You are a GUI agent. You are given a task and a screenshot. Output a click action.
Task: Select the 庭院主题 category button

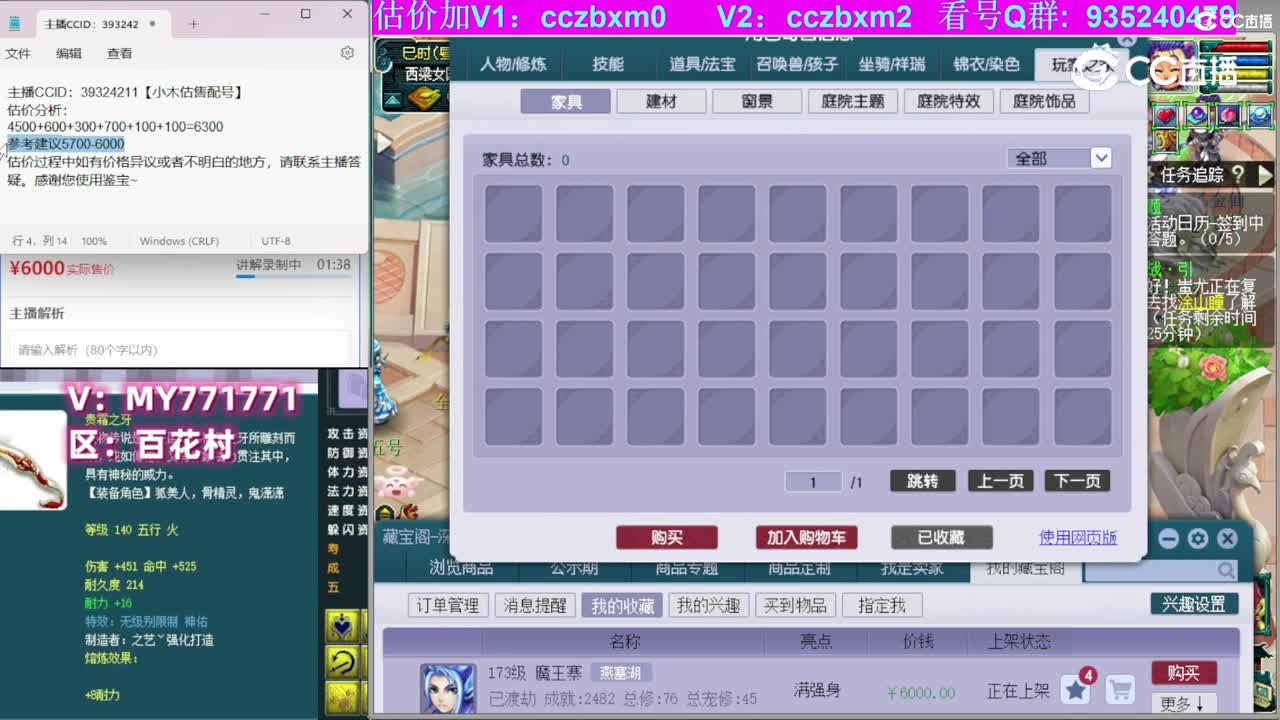[853, 101]
